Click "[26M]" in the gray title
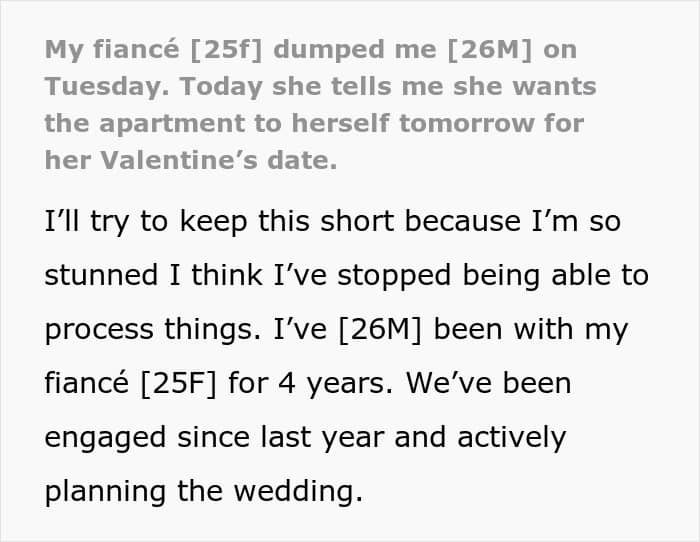The width and height of the screenshot is (700, 542). click(489, 50)
